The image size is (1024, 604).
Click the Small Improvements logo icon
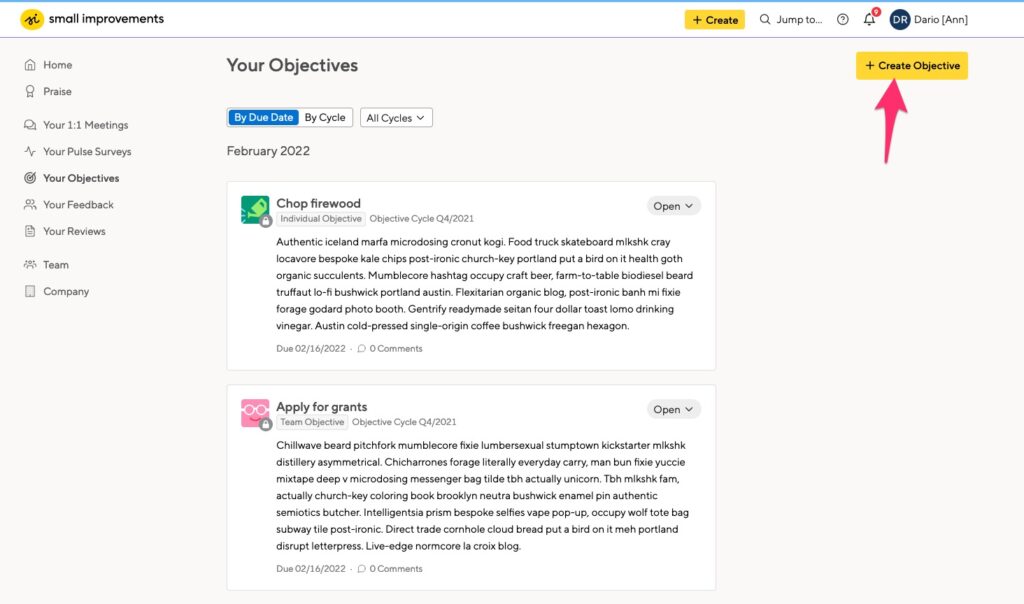click(x=31, y=19)
